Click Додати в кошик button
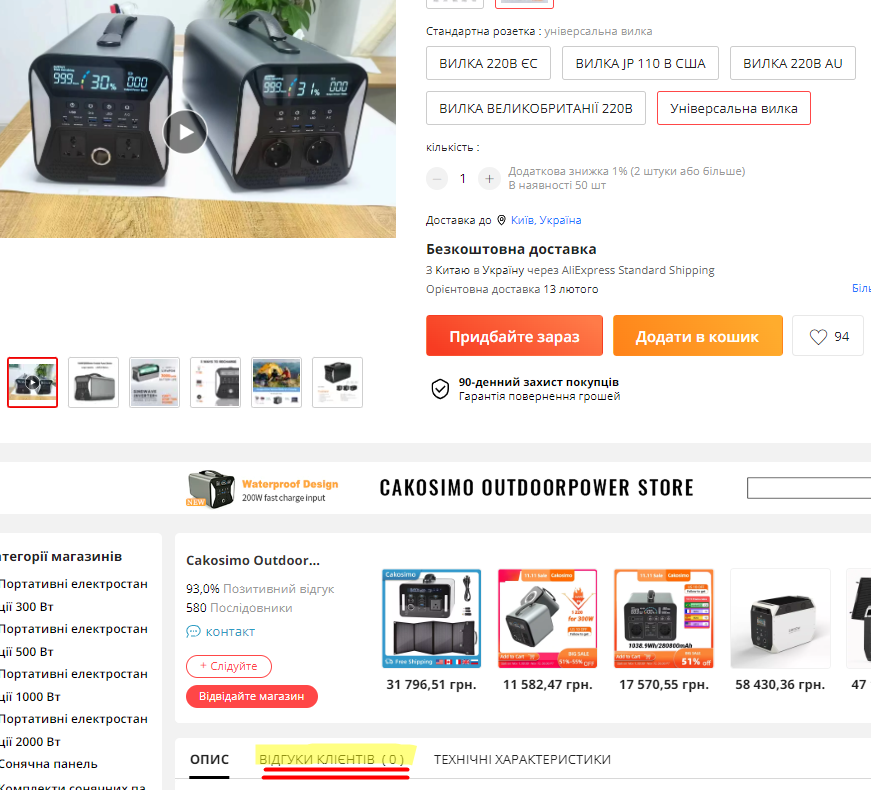871x790 pixels. [x=698, y=336]
